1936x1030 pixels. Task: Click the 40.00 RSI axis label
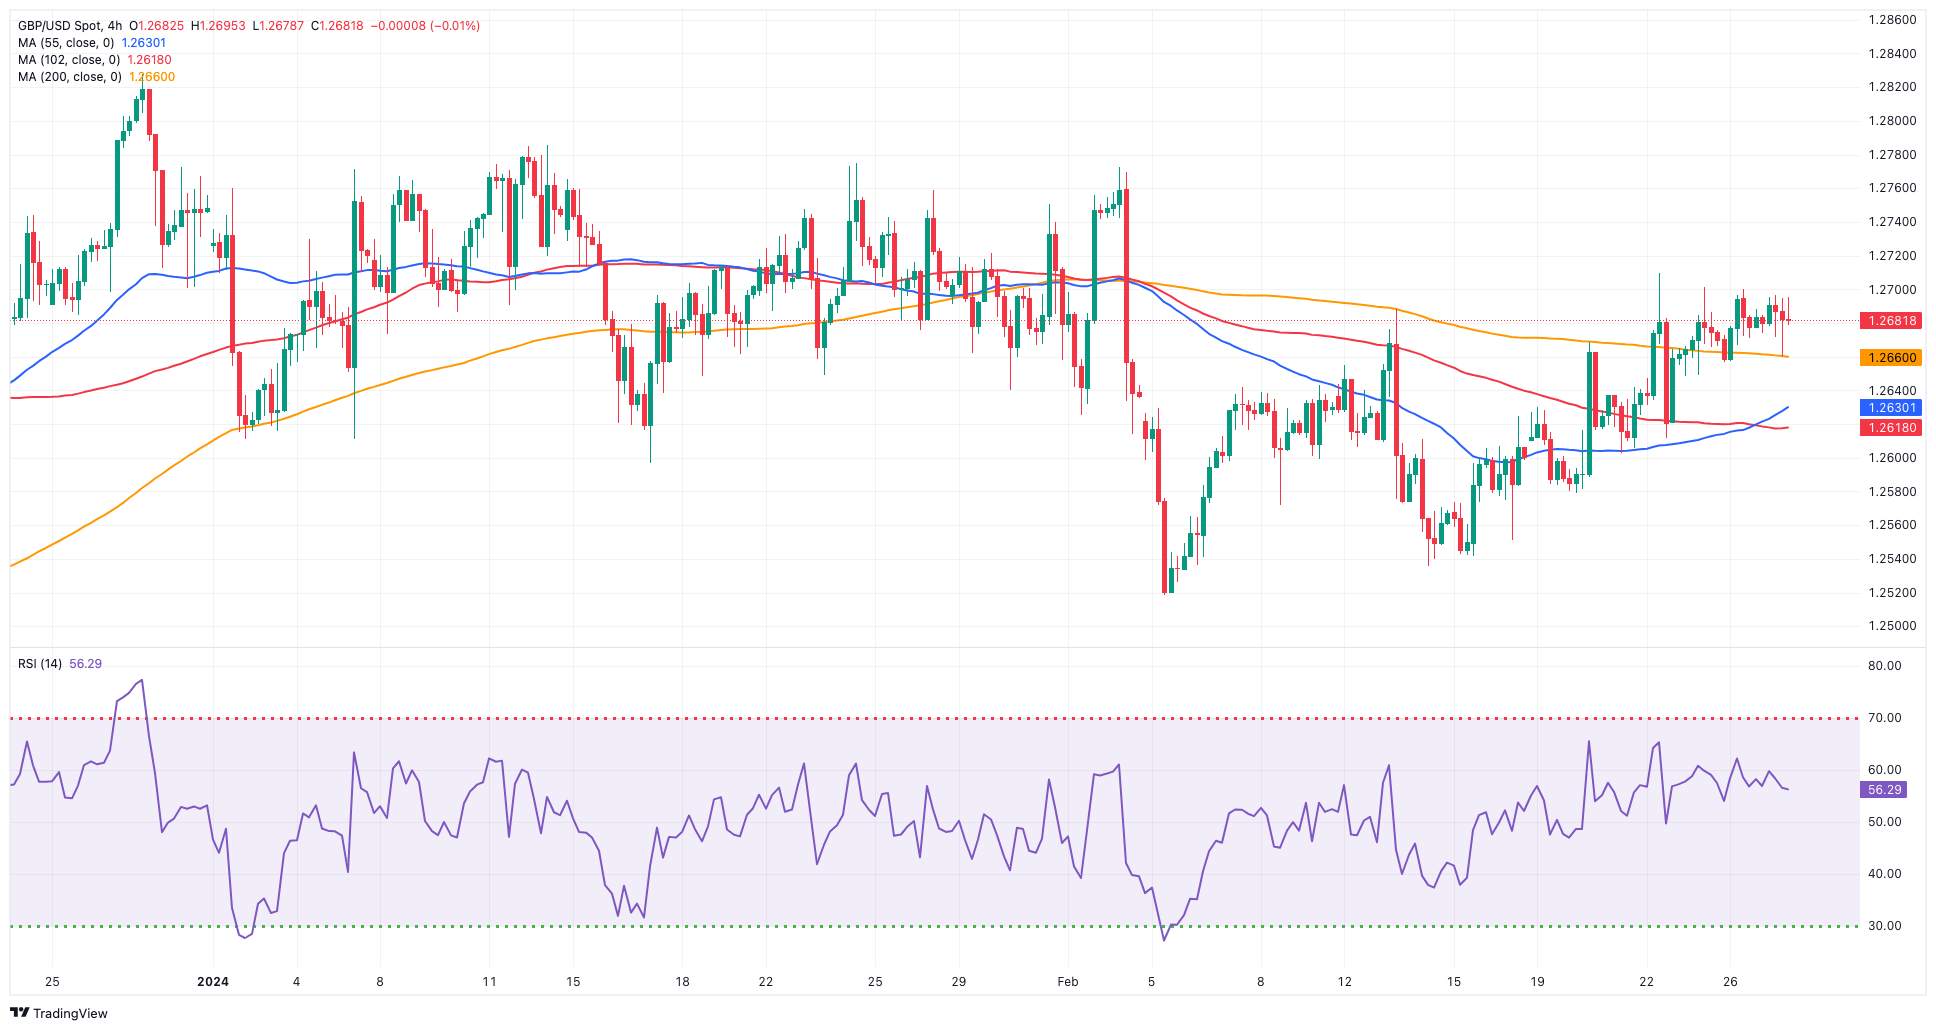[1885, 874]
